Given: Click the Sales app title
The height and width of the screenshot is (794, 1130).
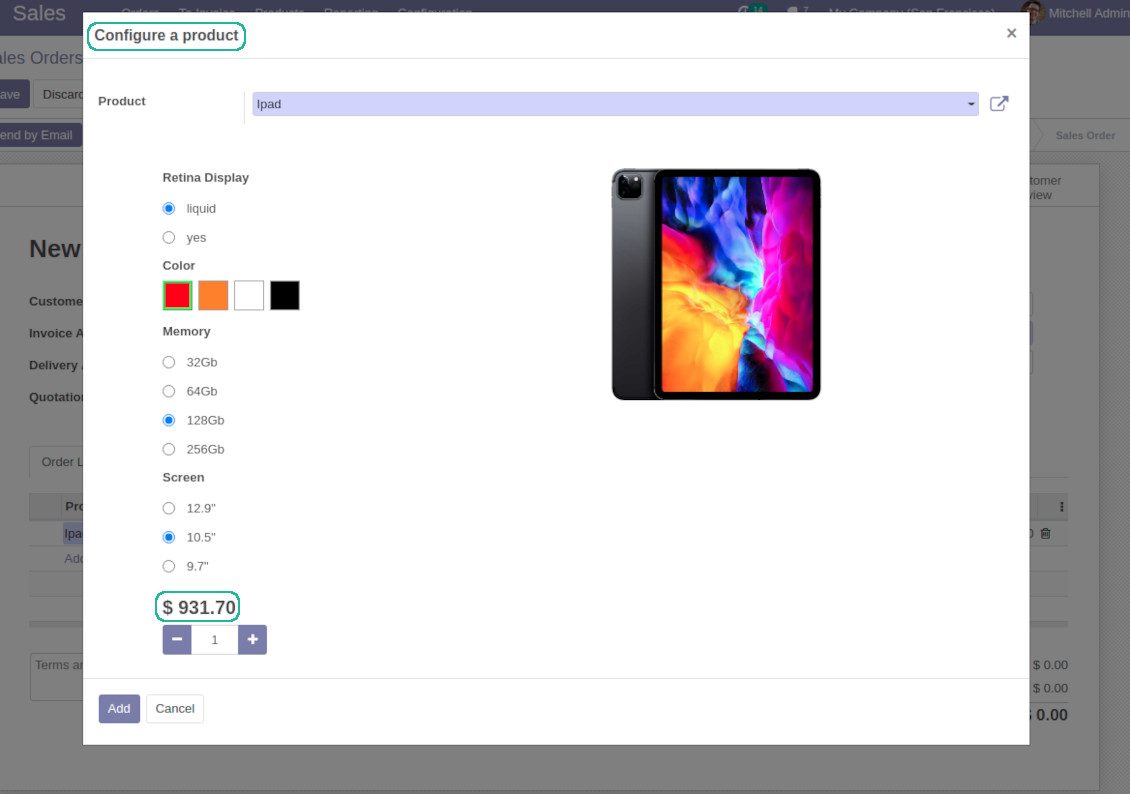Looking at the screenshot, I should click(x=39, y=13).
